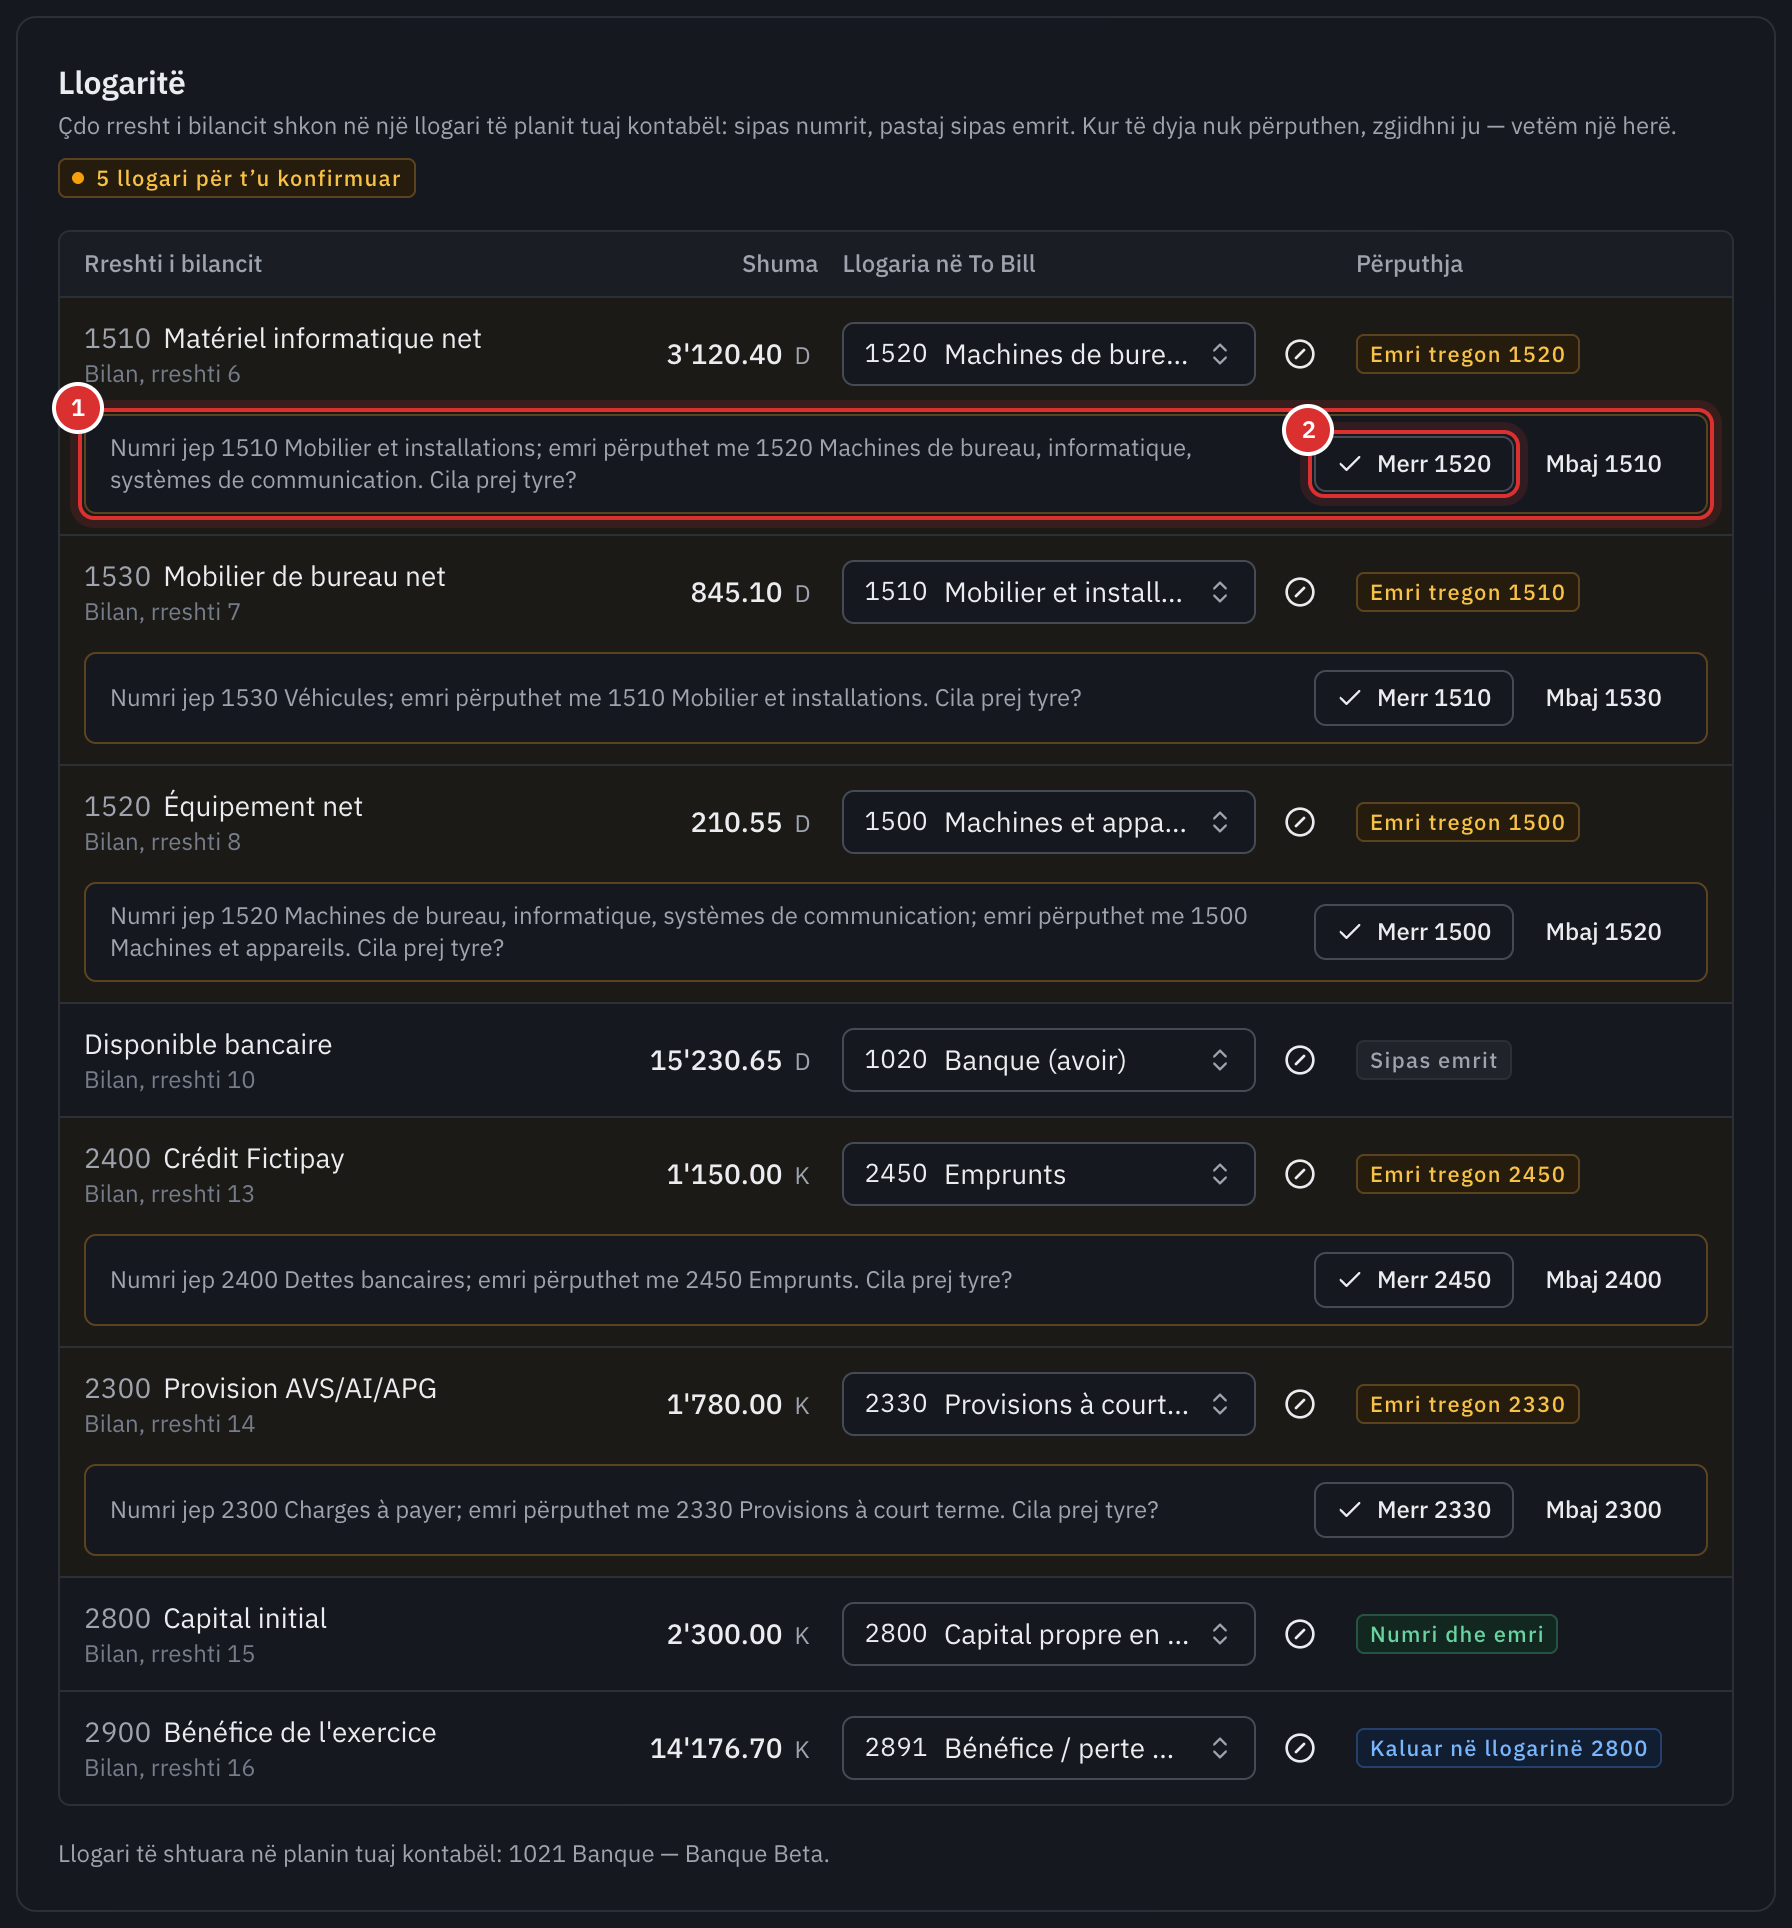Choose the Mbaj 2400 option
Screen dimensions: 1792x1928
(1603, 1280)
